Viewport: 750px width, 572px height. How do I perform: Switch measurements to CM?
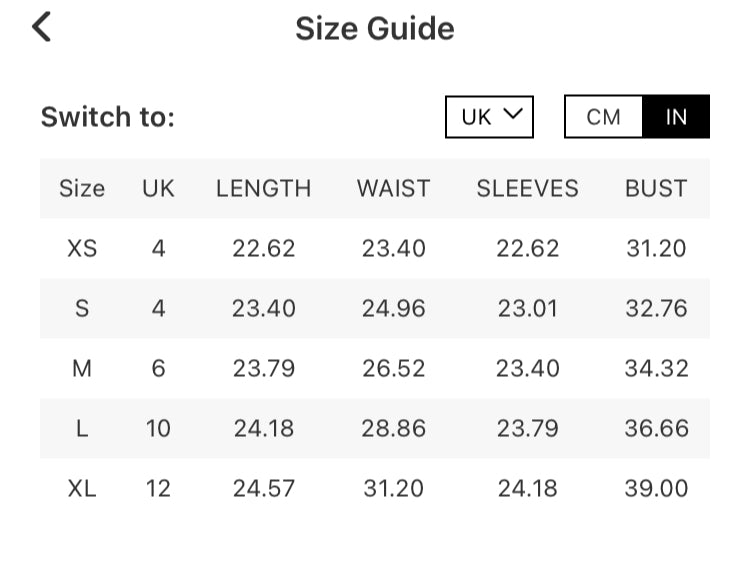[x=603, y=117]
